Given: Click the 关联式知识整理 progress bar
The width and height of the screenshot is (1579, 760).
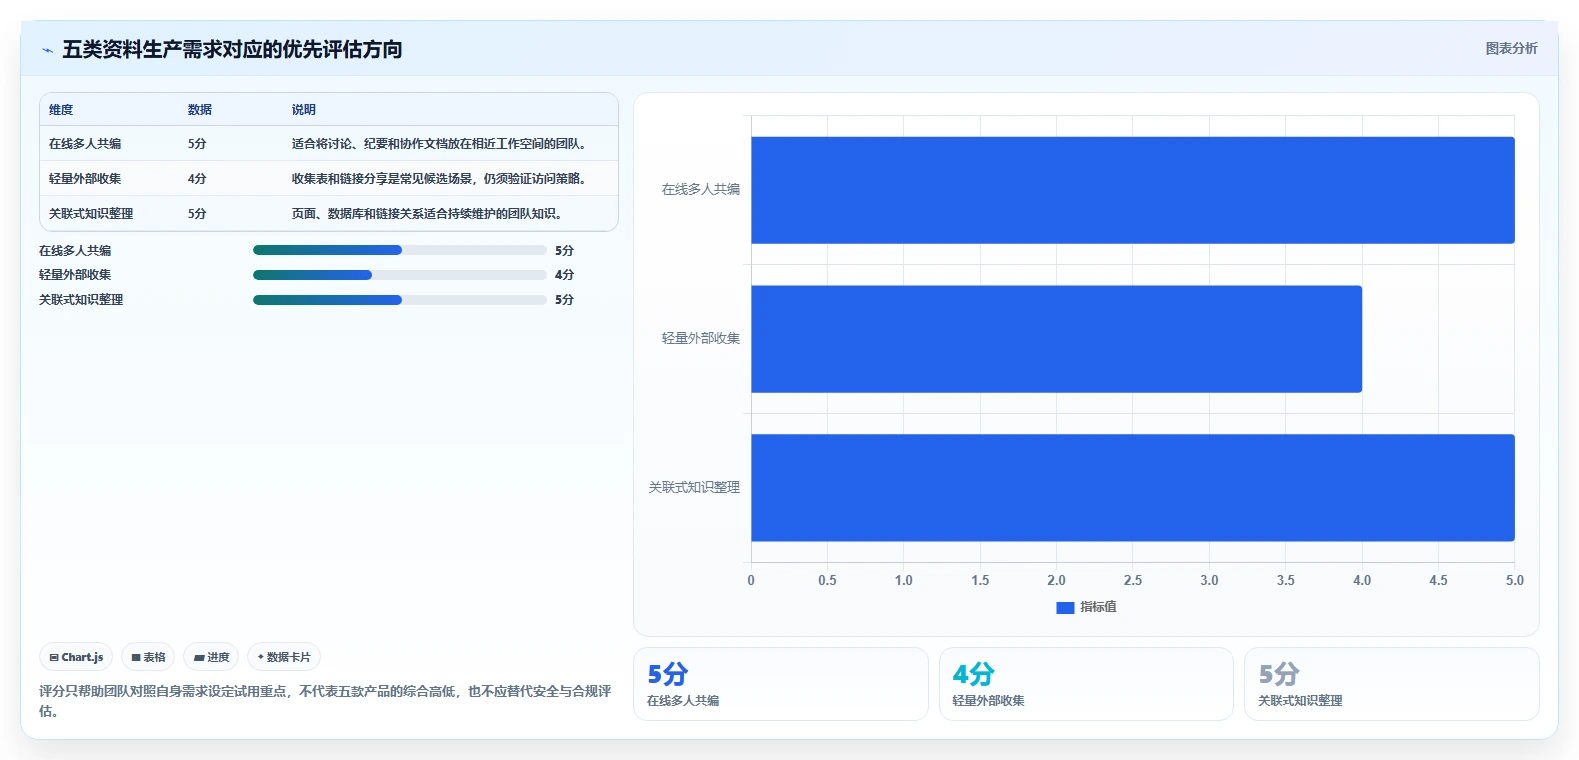Looking at the screenshot, I should 400,300.
